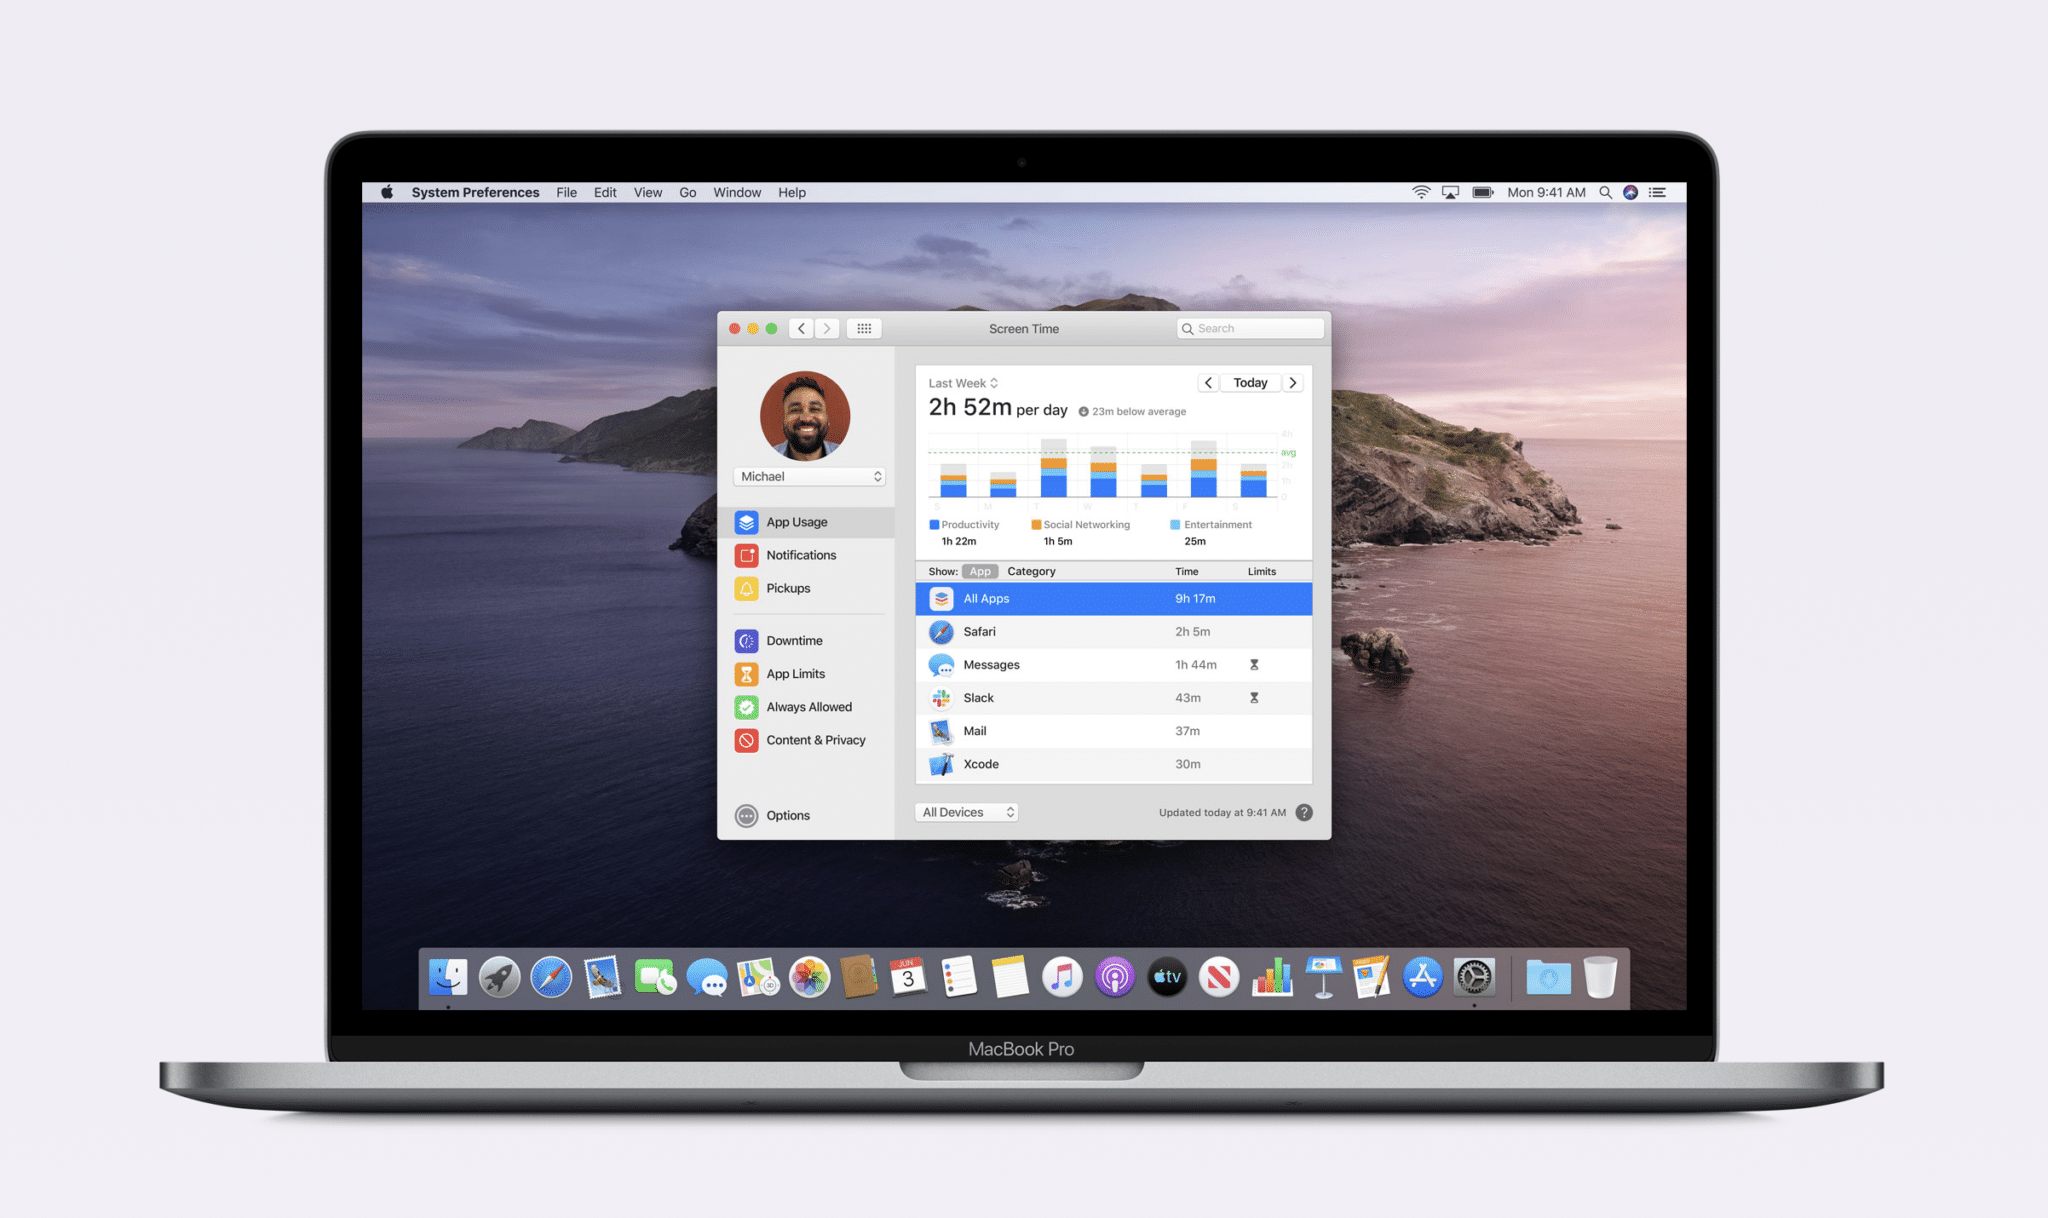Open Launchpad from the Dock
Image resolution: width=2048 pixels, height=1218 pixels.
499,977
